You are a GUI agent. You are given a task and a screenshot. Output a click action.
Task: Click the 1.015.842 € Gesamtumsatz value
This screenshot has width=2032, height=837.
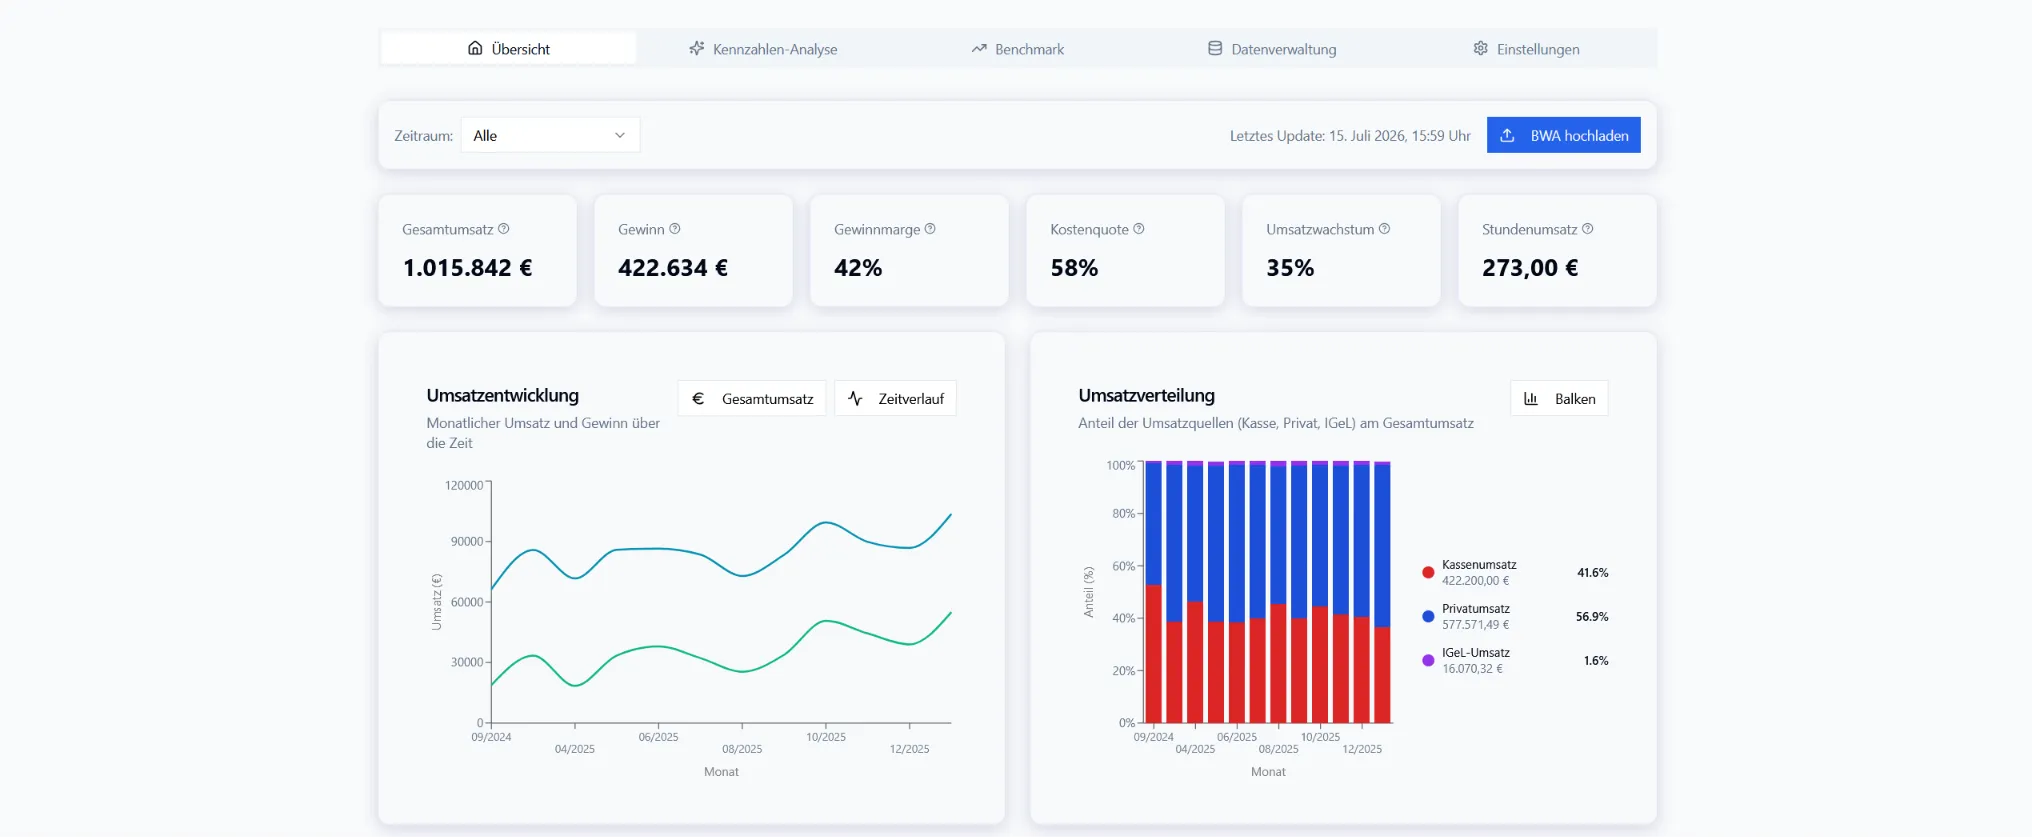coord(468,268)
